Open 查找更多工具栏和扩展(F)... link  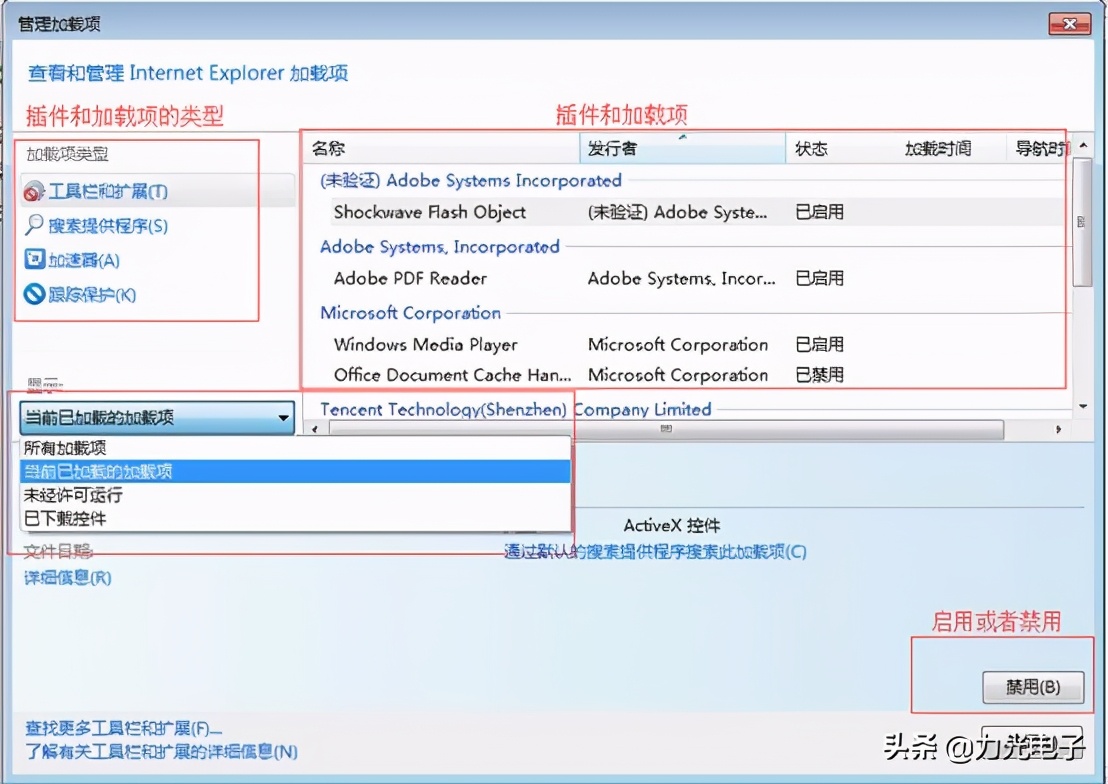click(x=124, y=727)
